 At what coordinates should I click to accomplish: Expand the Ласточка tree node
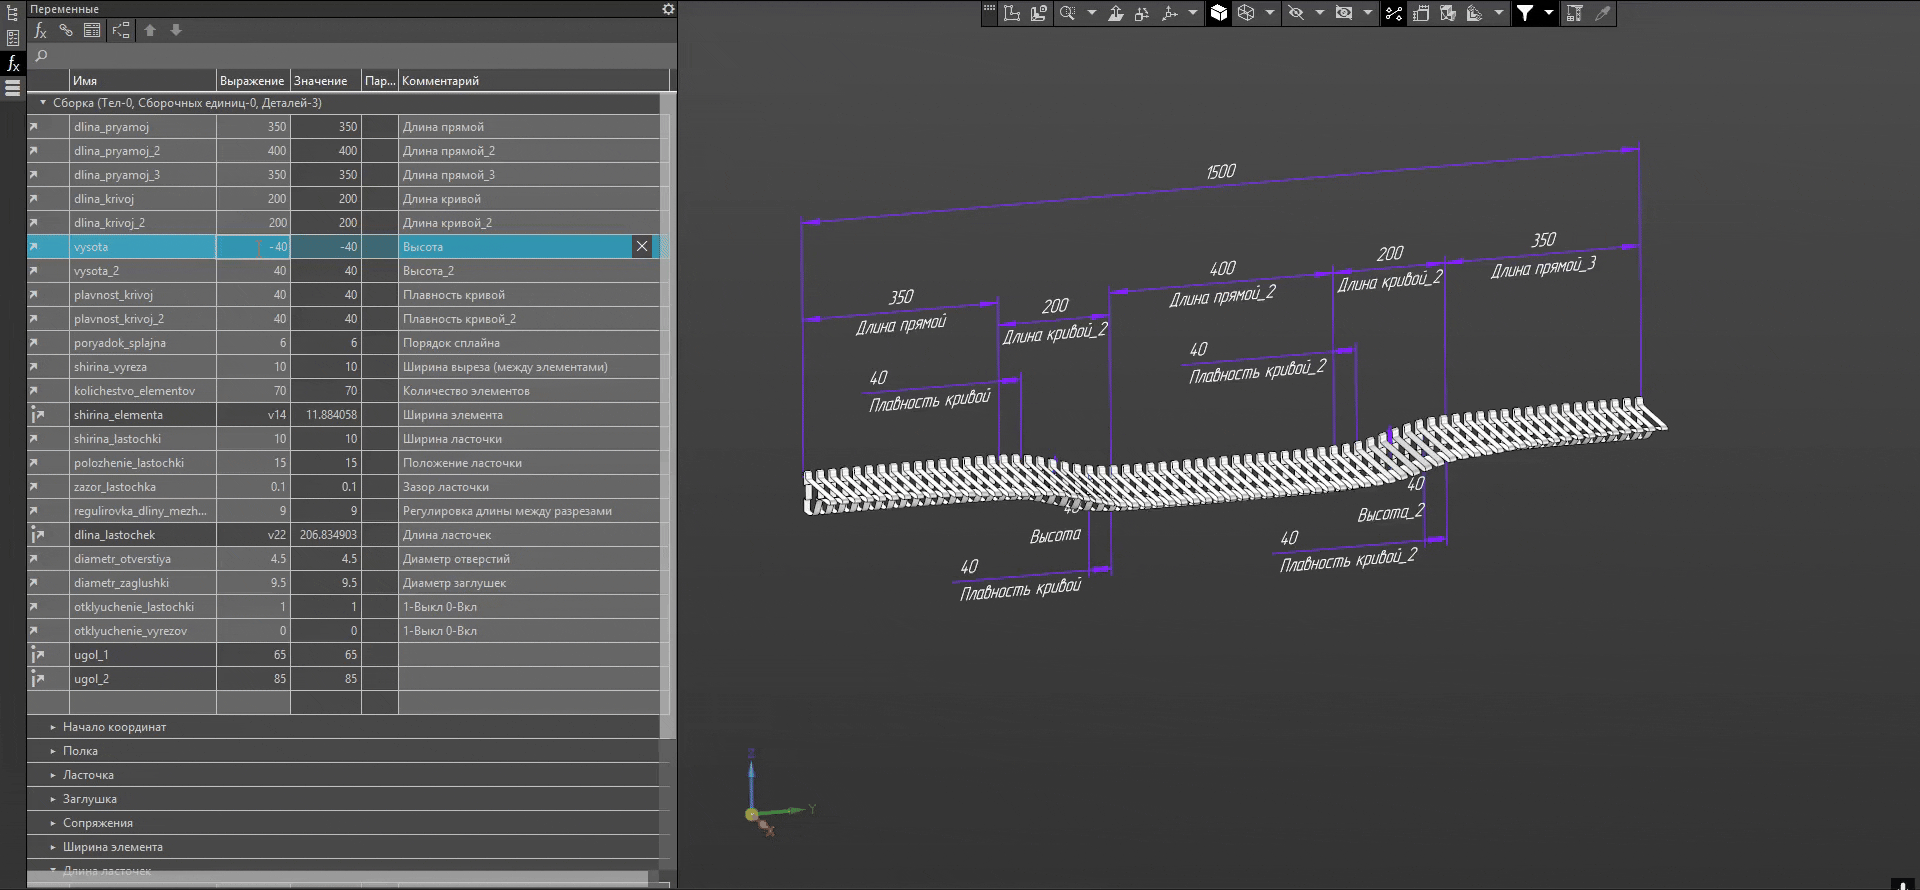tap(53, 775)
